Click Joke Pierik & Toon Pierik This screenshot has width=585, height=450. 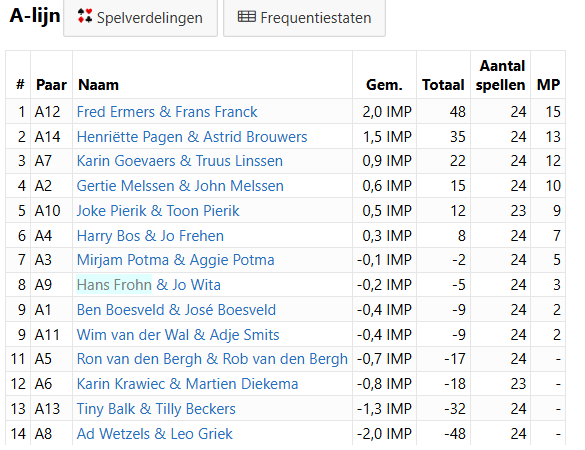[158, 211]
